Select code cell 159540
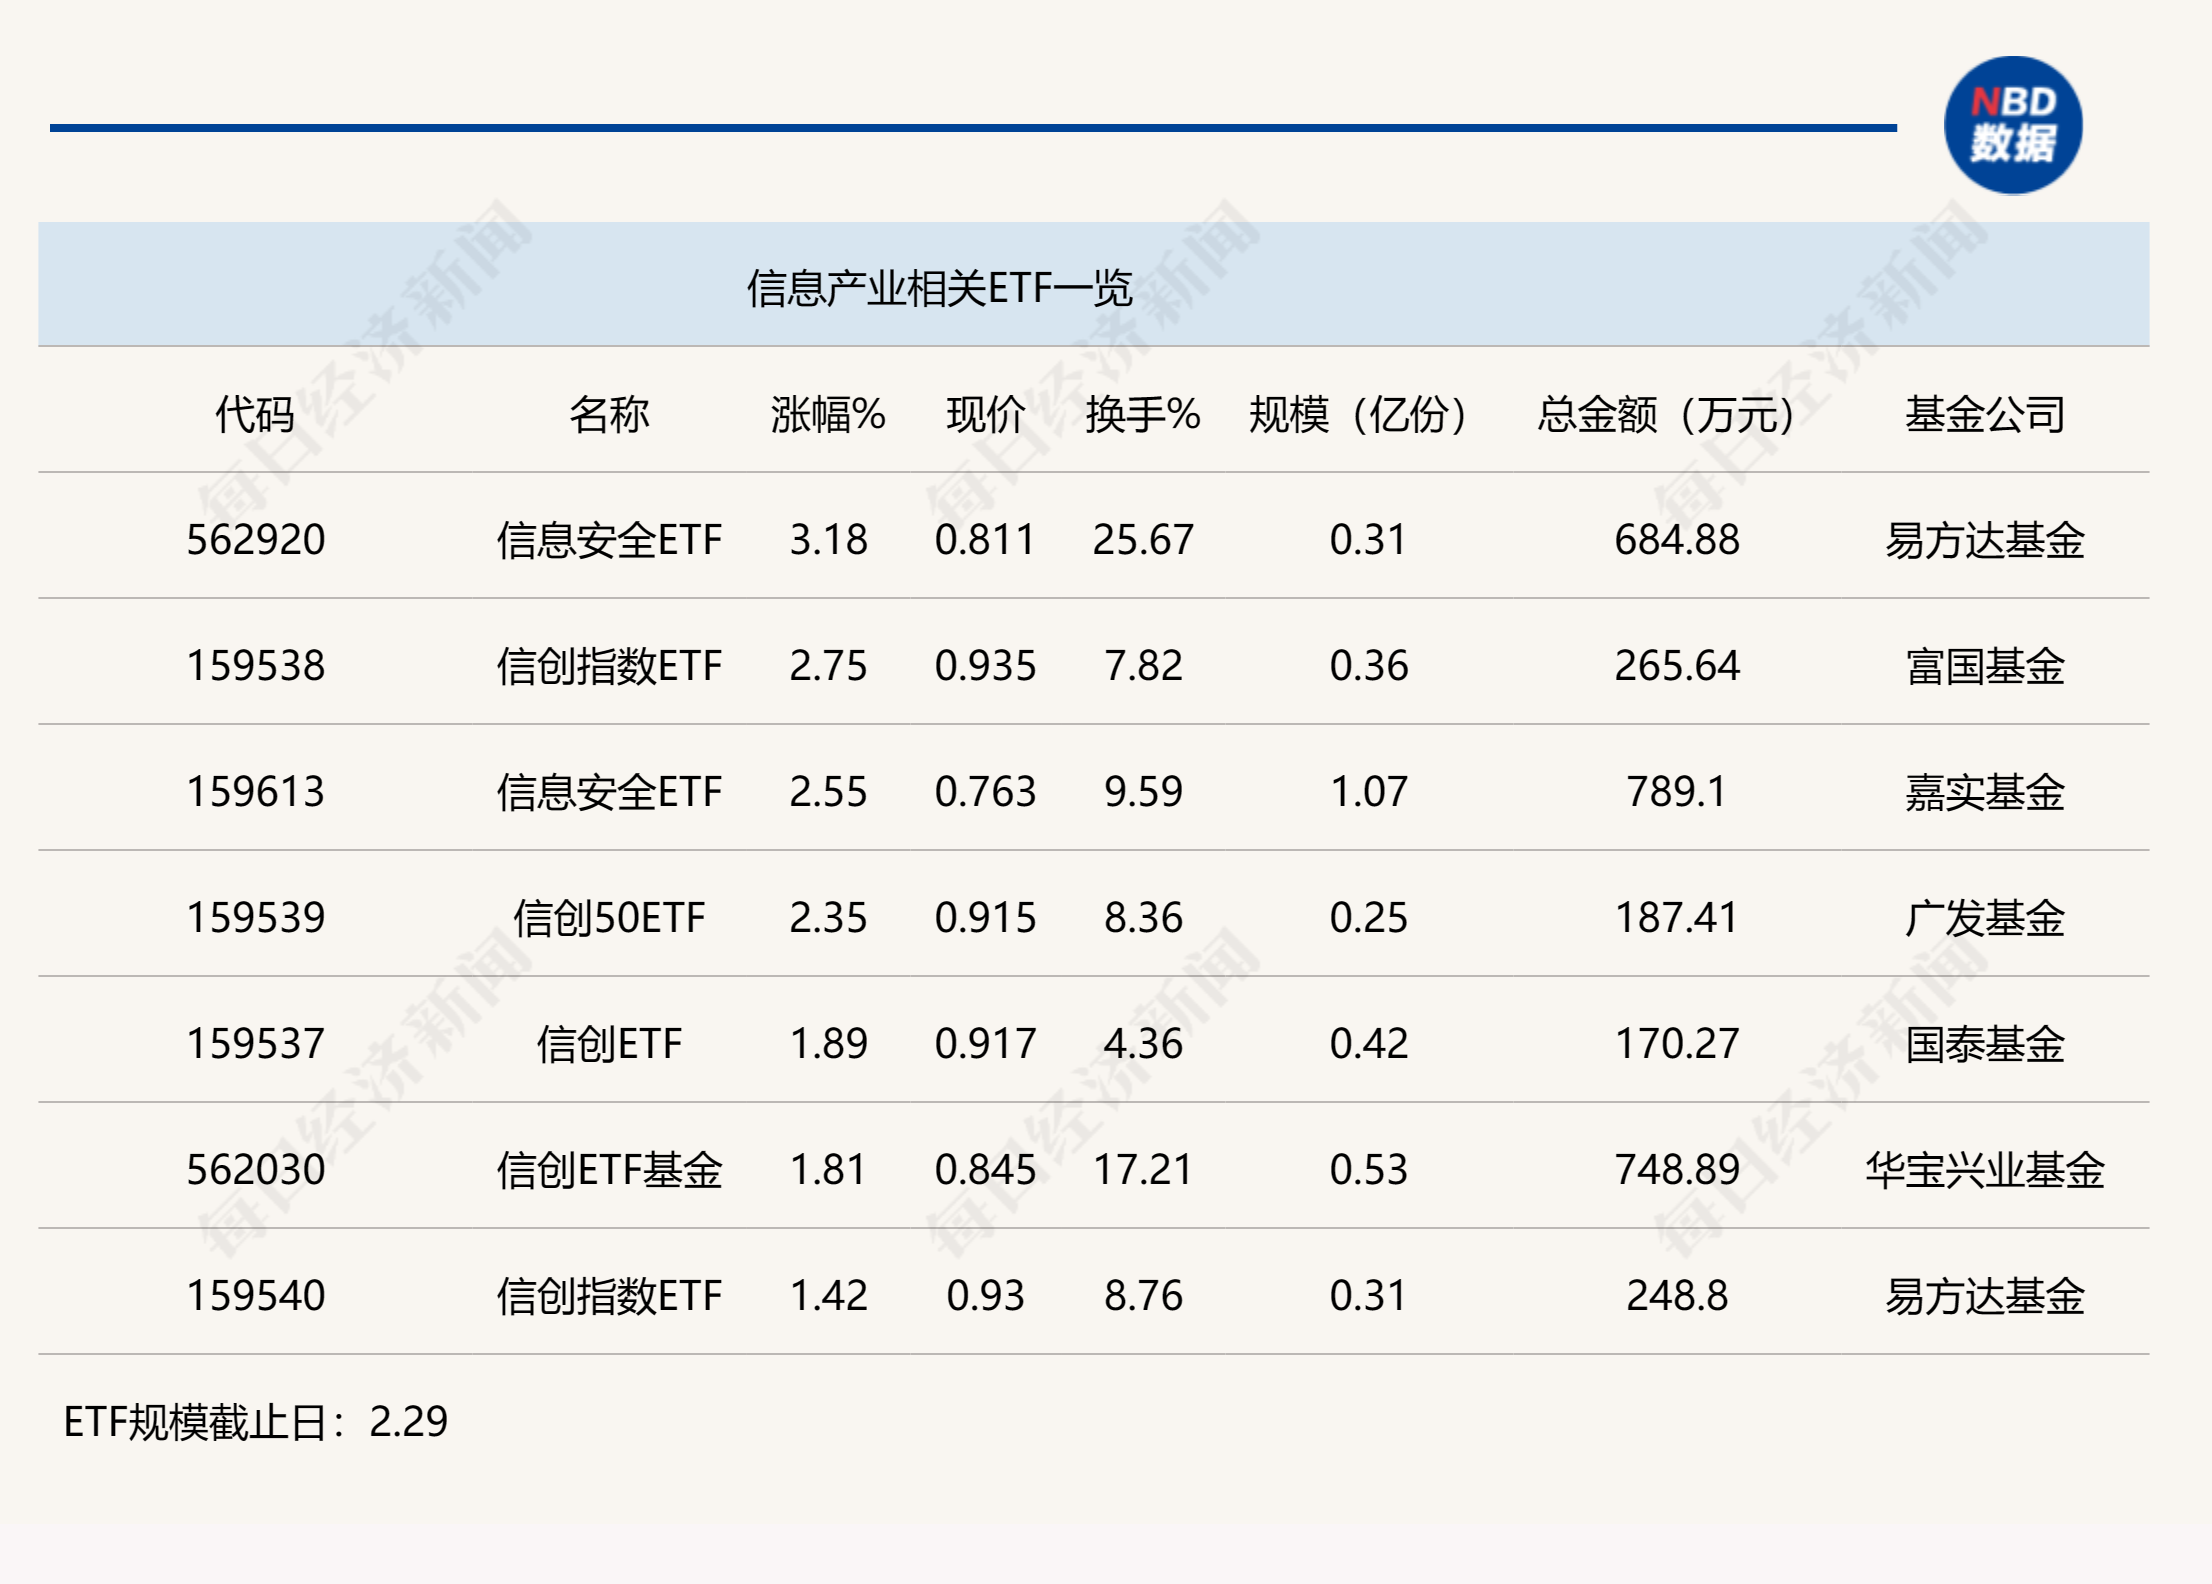2212x1584 pixels. point(256,1296)
